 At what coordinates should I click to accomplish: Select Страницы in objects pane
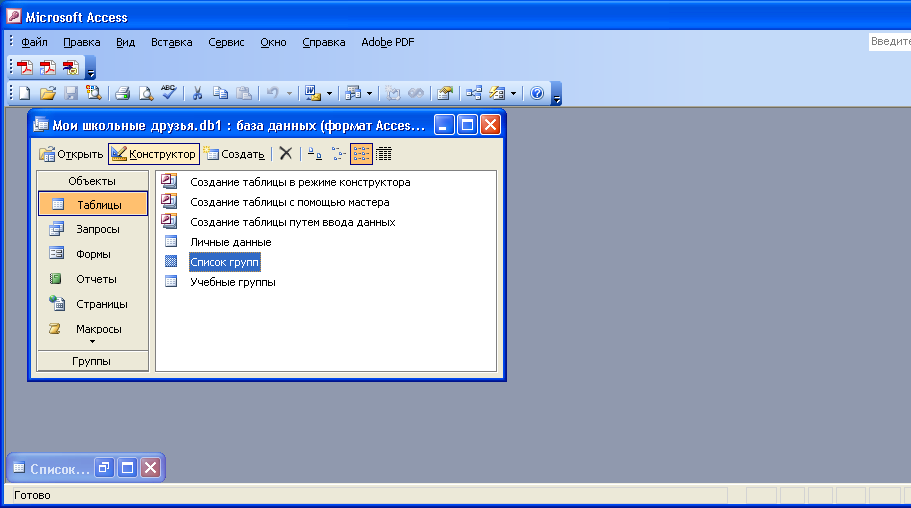93,304
